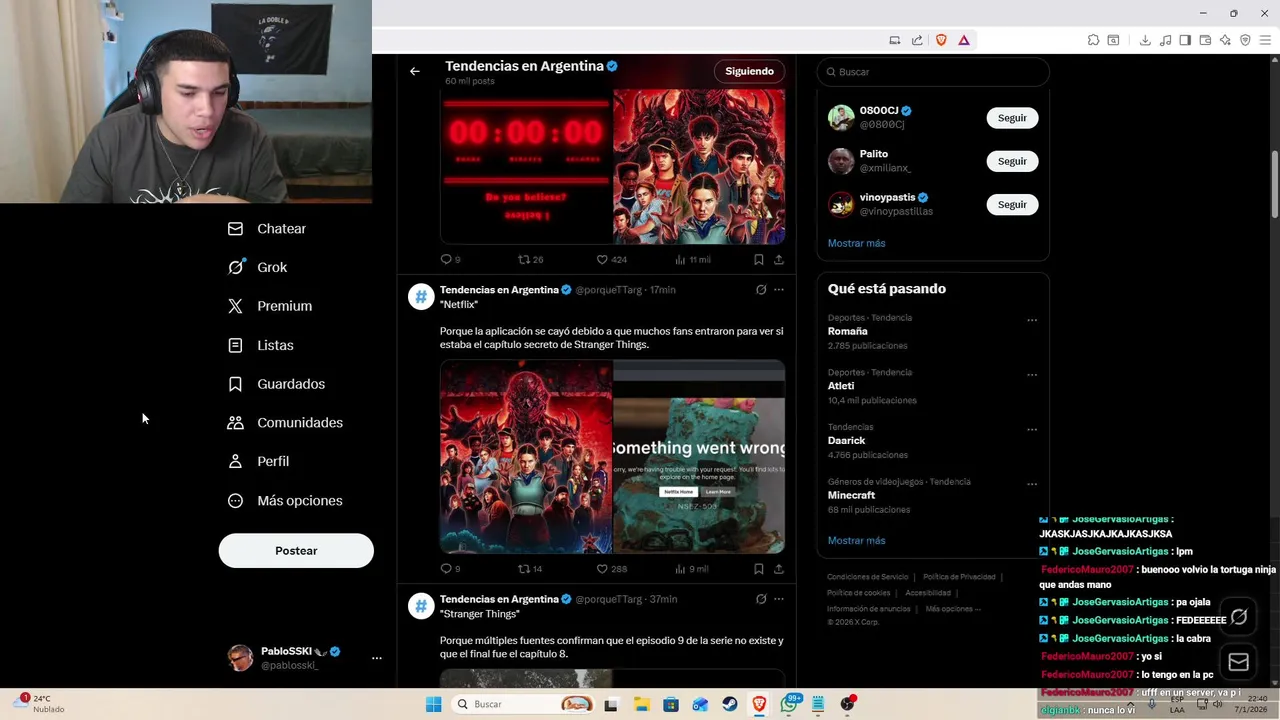This screenshot has width=1280, height=720.
Task: Open Guardados bookmarks page
Action: coord(276,384)
